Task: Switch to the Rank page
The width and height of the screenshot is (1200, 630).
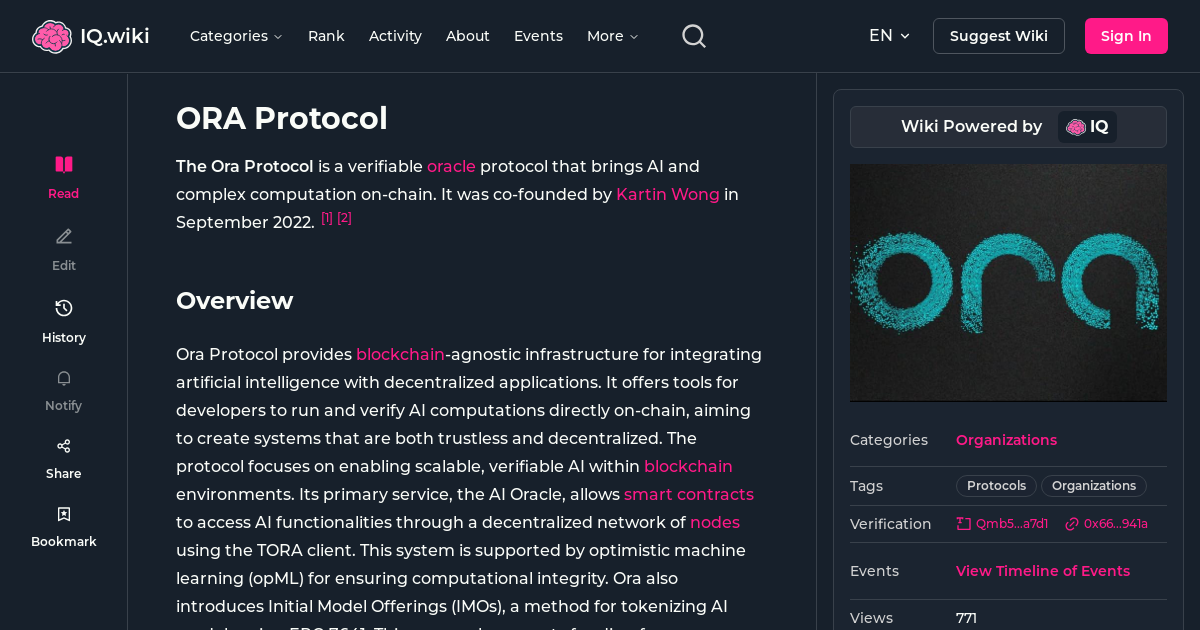Action: click(326, 36)
